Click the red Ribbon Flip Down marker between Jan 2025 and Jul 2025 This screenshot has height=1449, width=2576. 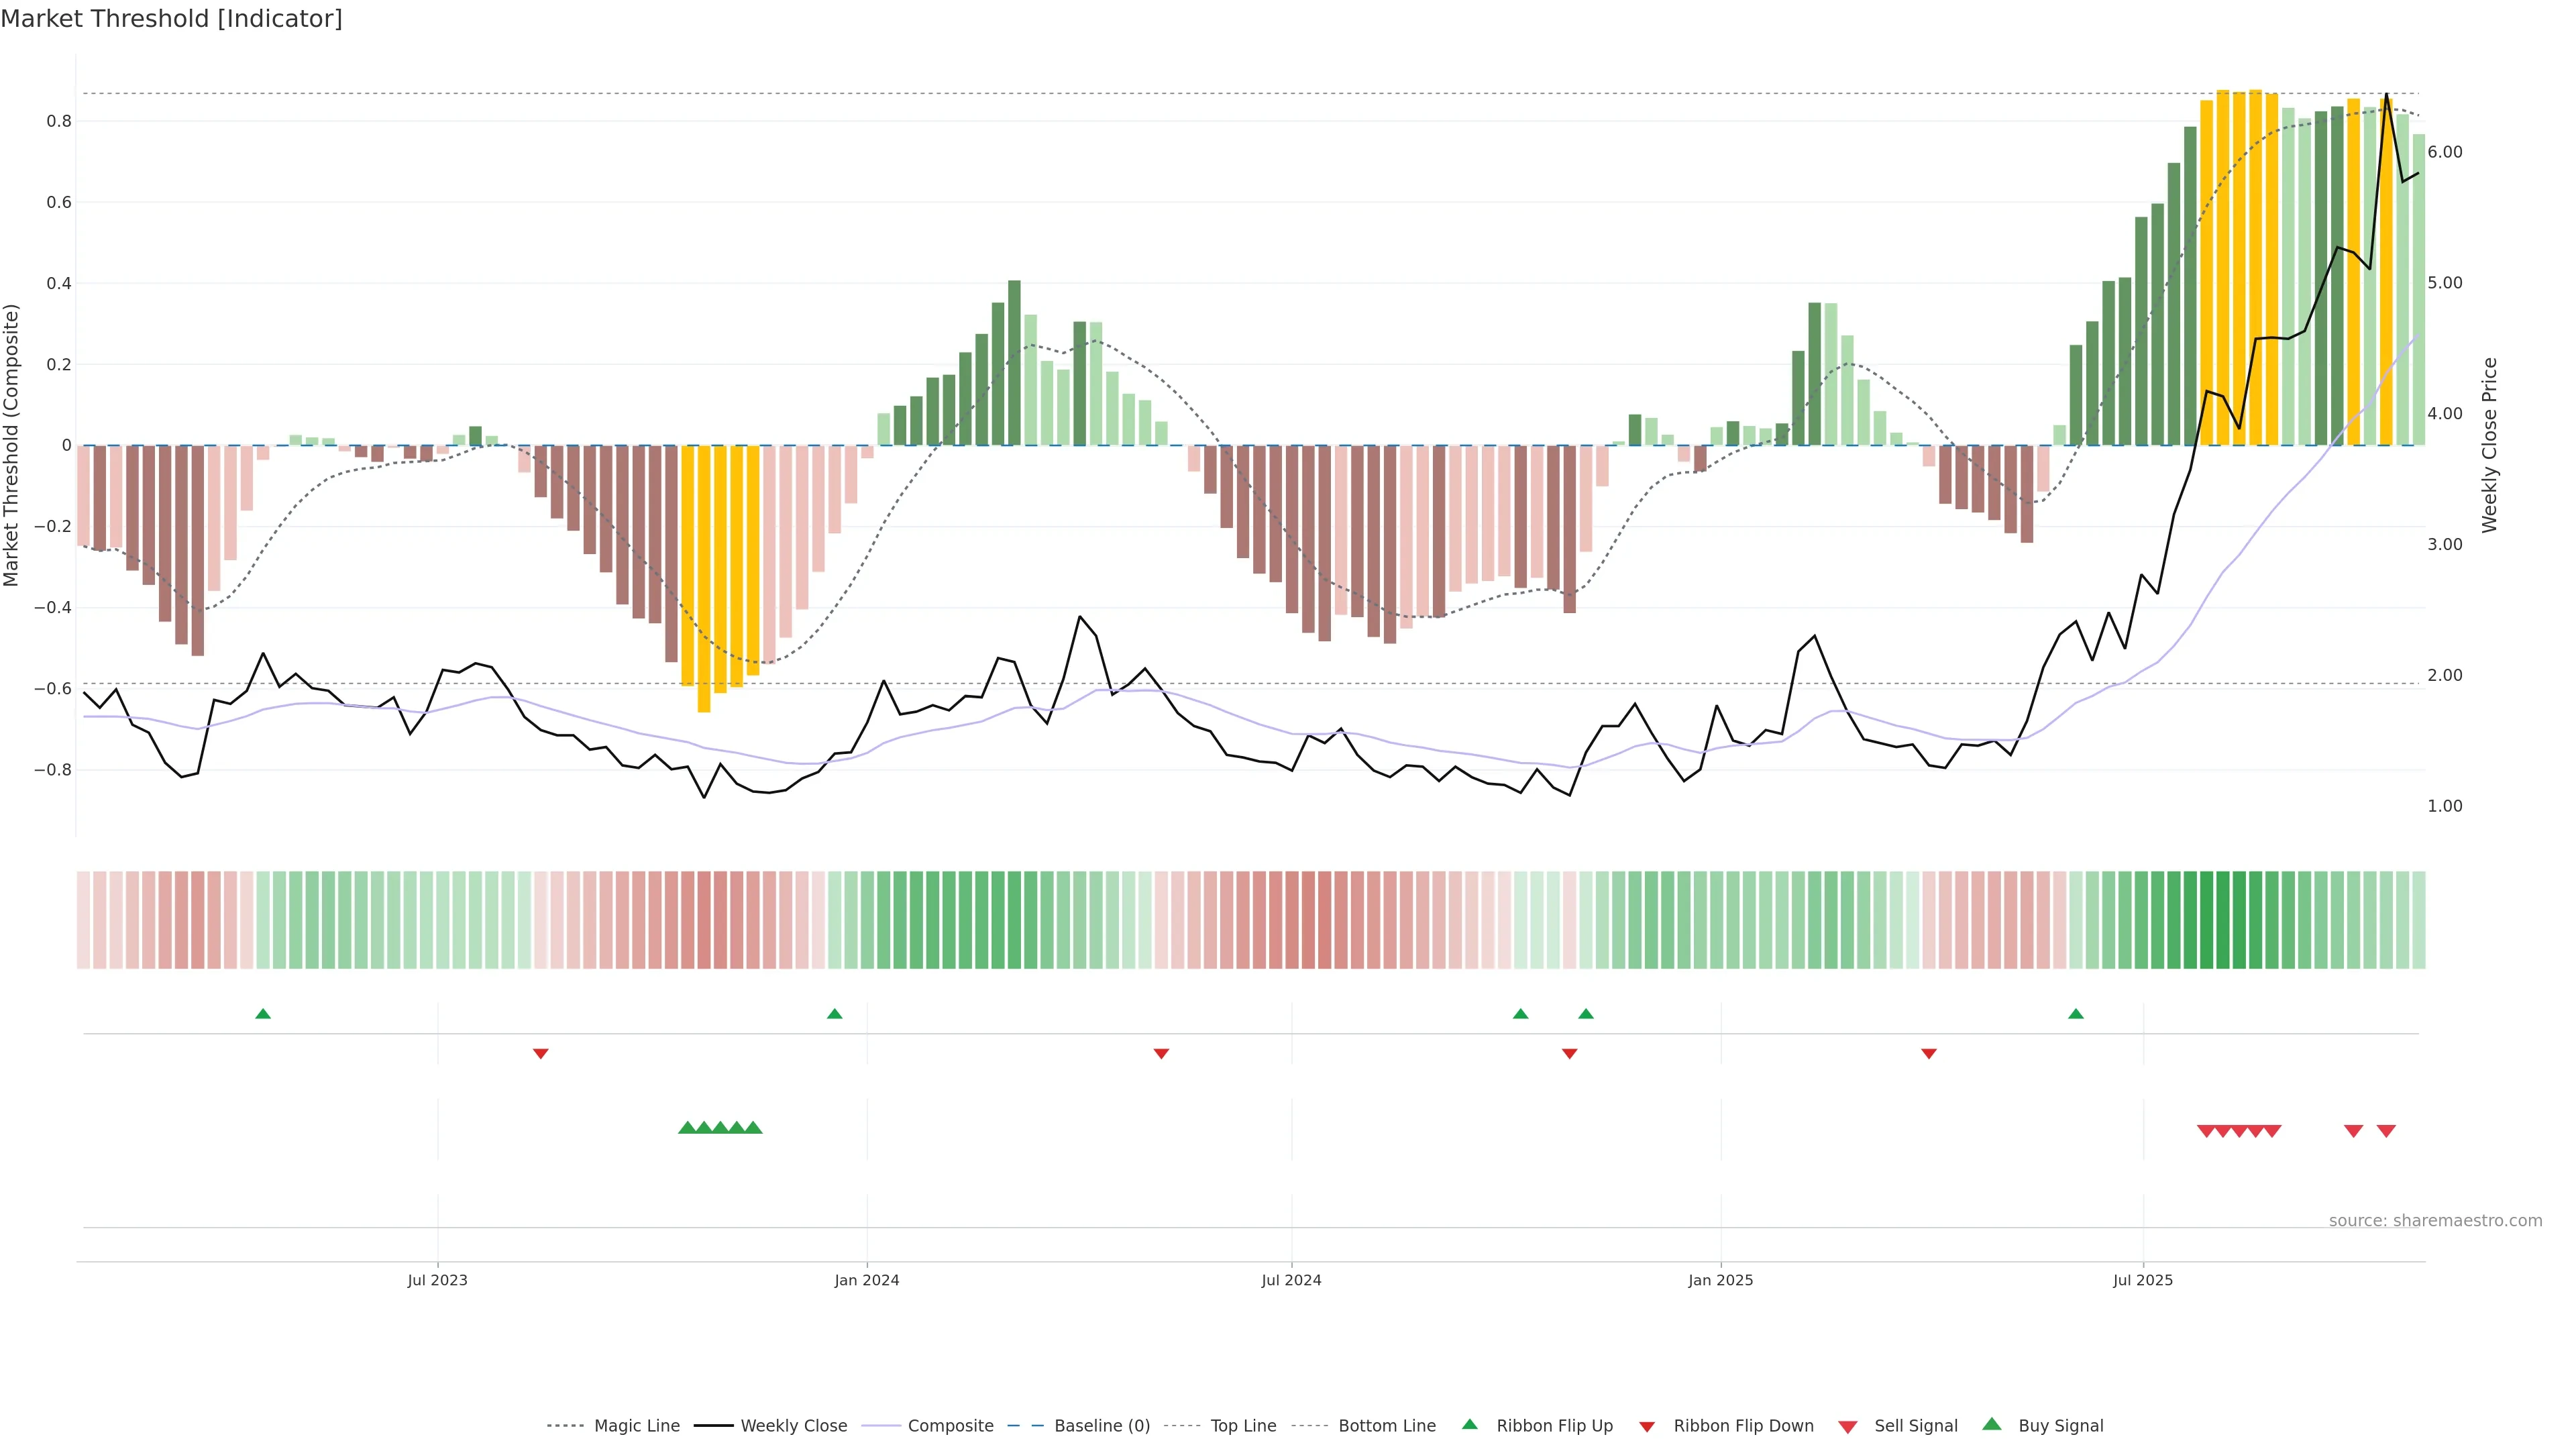(x=1929, y=1053)
